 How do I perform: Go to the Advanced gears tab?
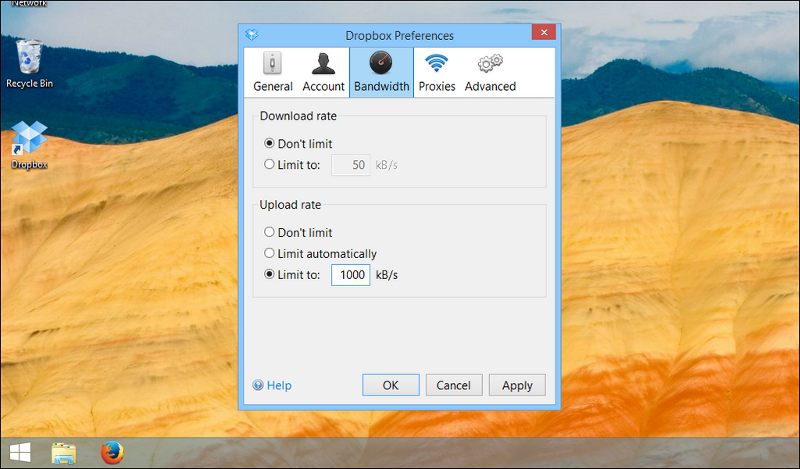(490, 72)
